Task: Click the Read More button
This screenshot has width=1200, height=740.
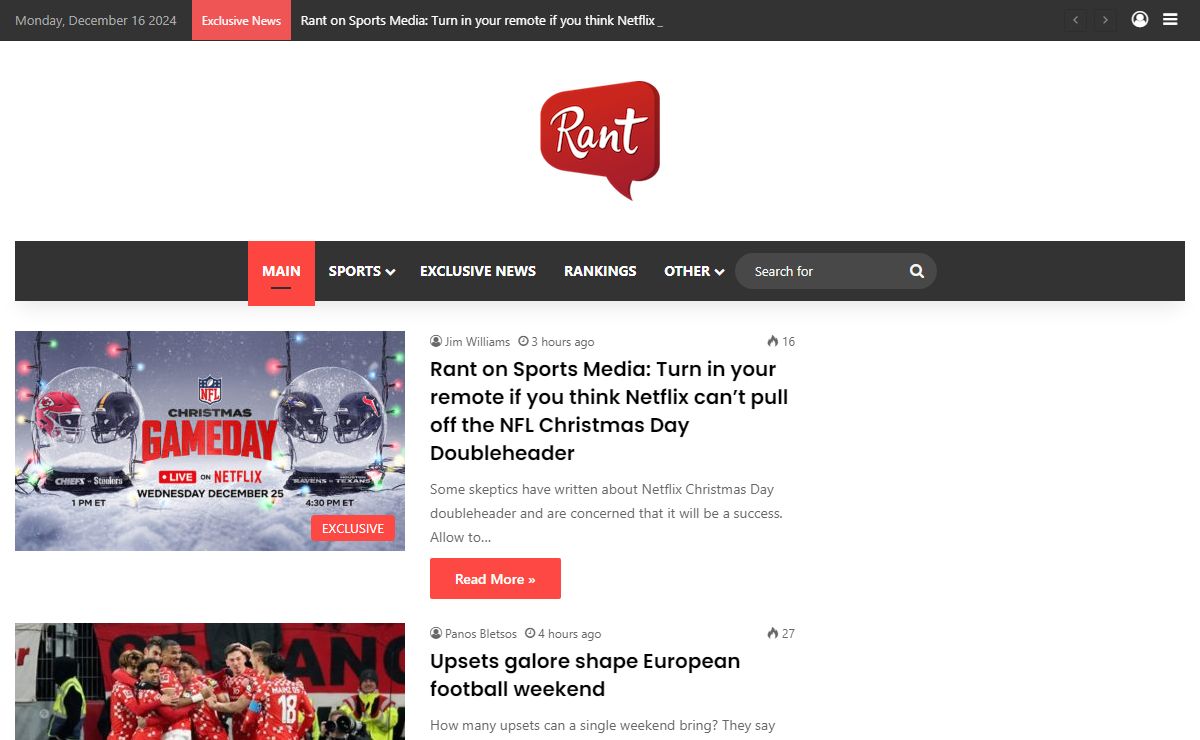Action: point(495,579)
